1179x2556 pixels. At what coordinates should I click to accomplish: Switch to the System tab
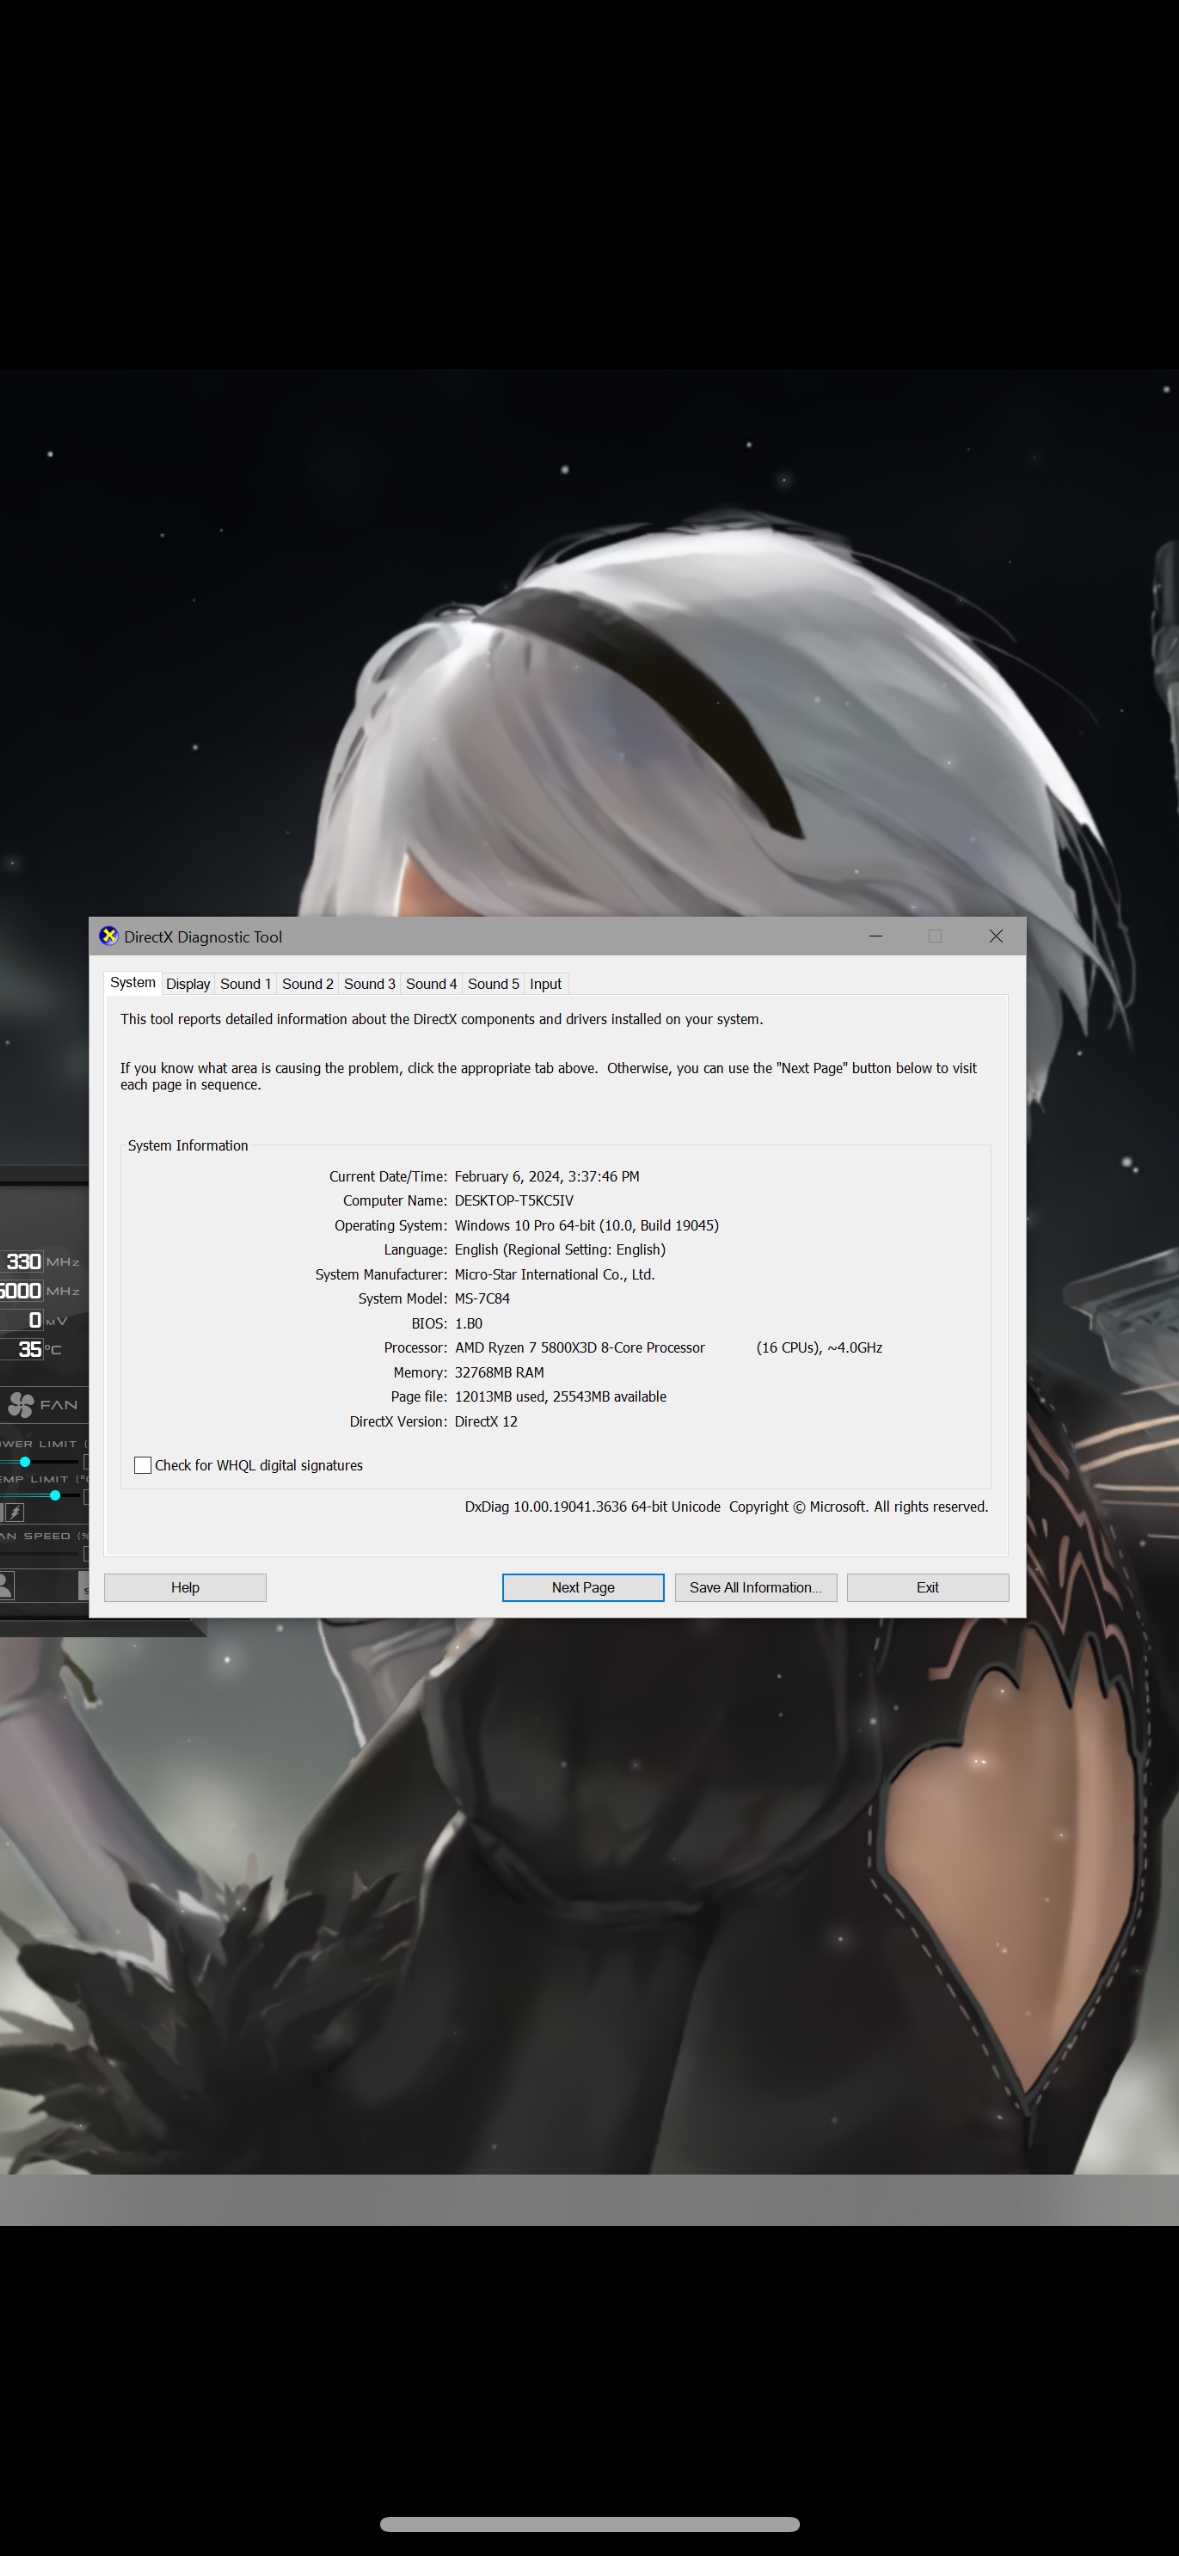[132, 982]
